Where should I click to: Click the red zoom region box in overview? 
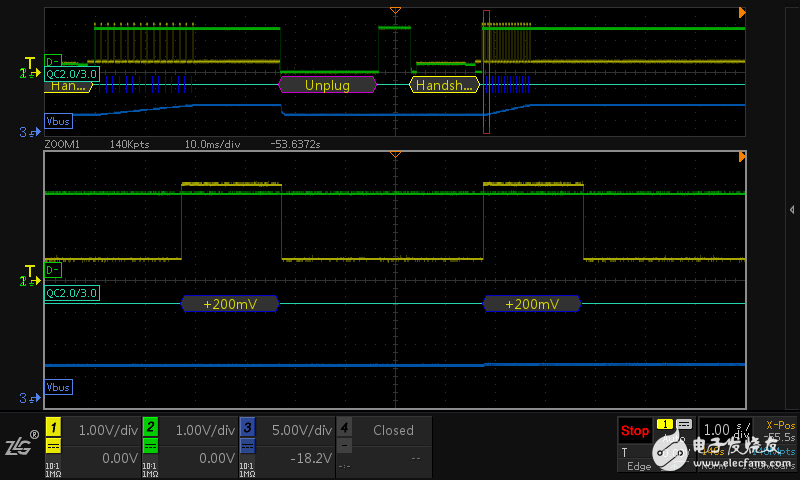tap(487, 70)
